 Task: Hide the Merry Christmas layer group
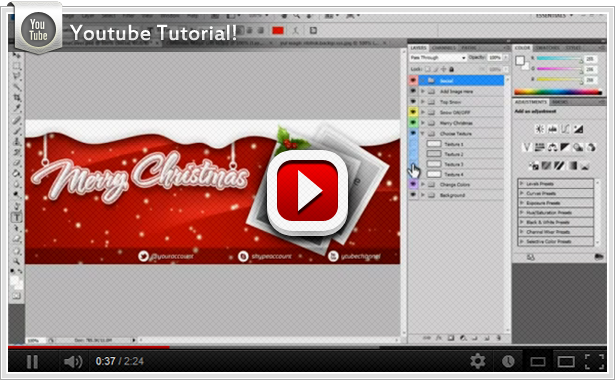tap(413, 123)
